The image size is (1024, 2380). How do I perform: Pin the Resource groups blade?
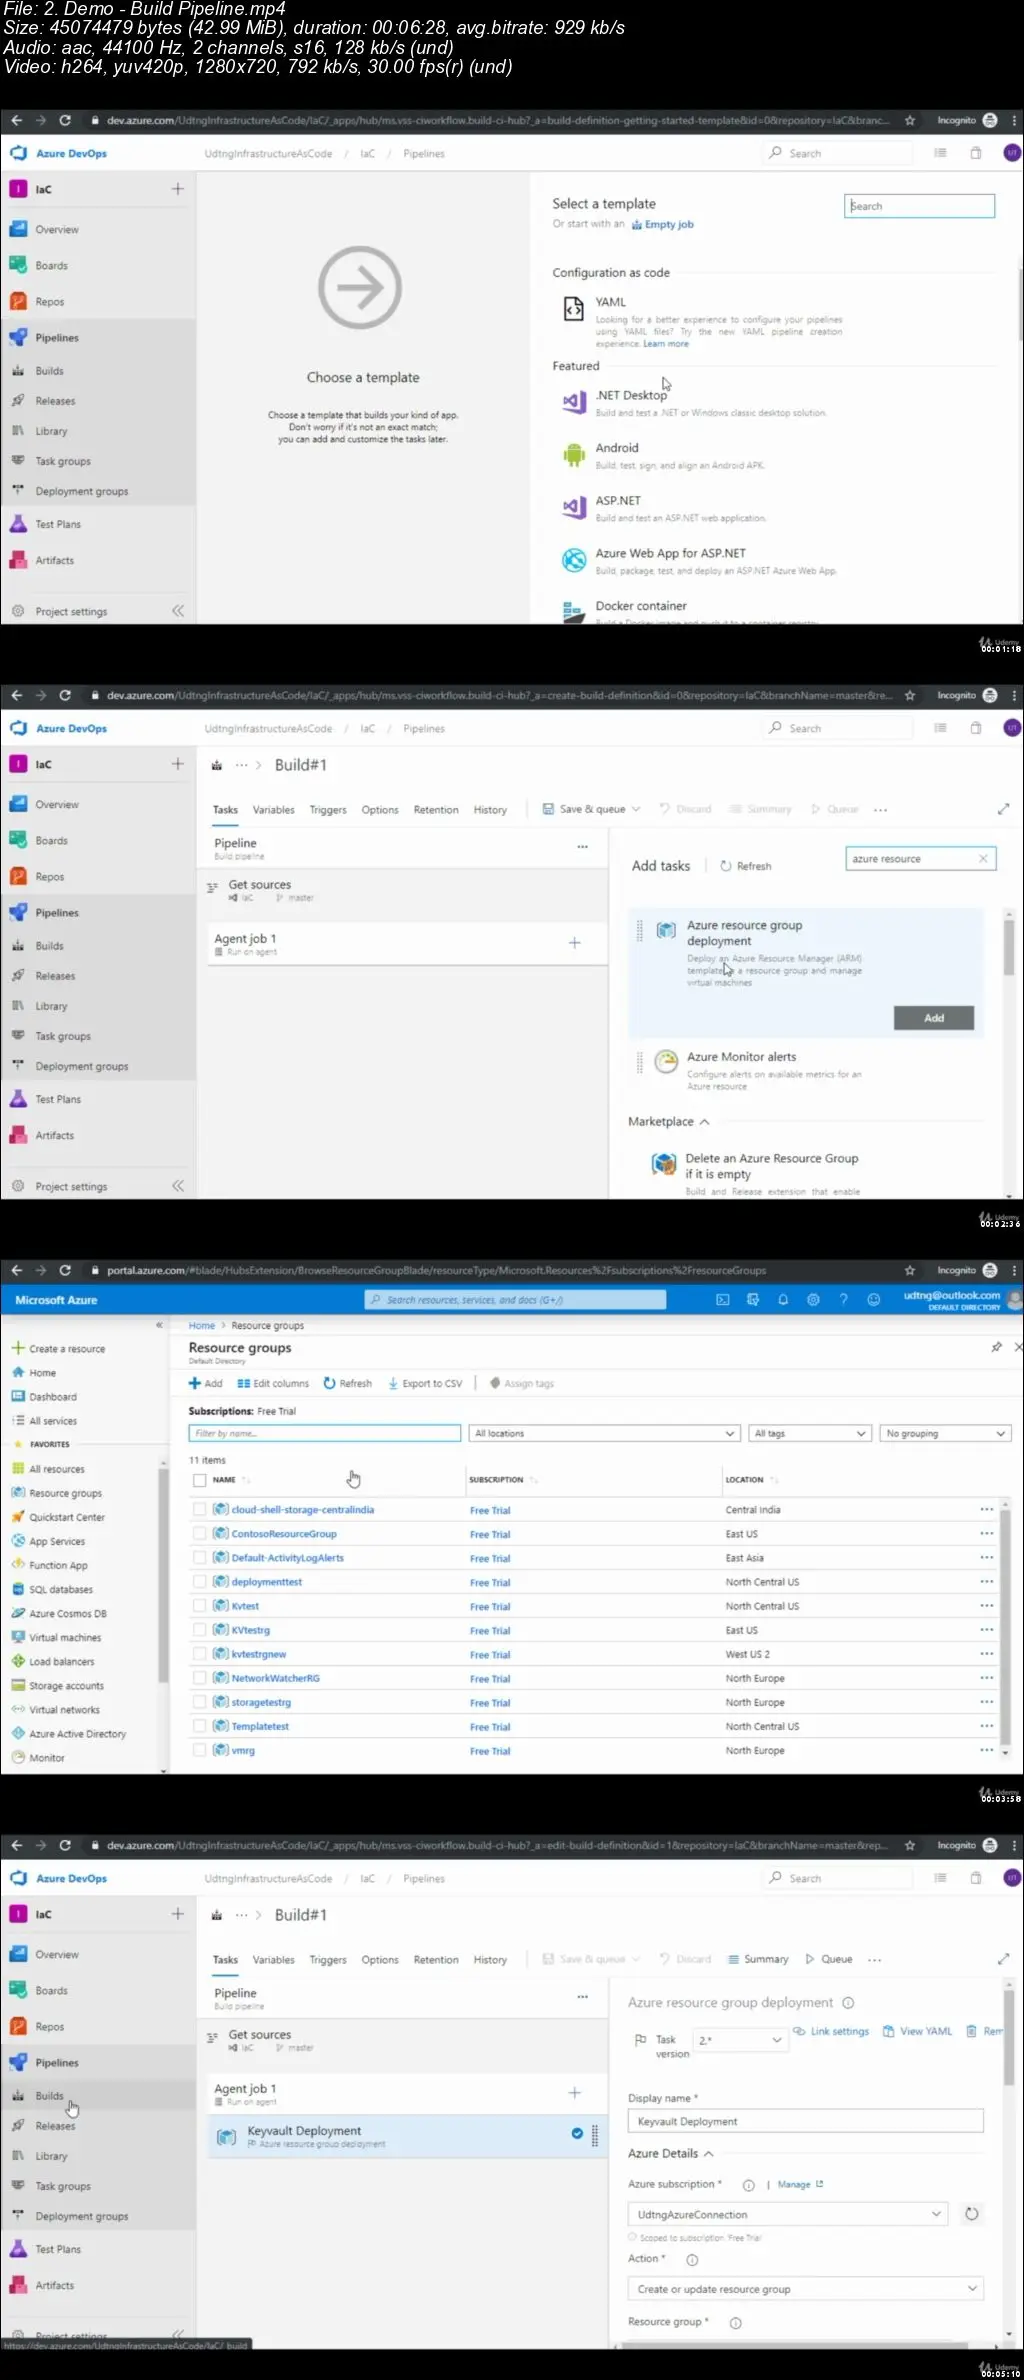coord(996,1347)
